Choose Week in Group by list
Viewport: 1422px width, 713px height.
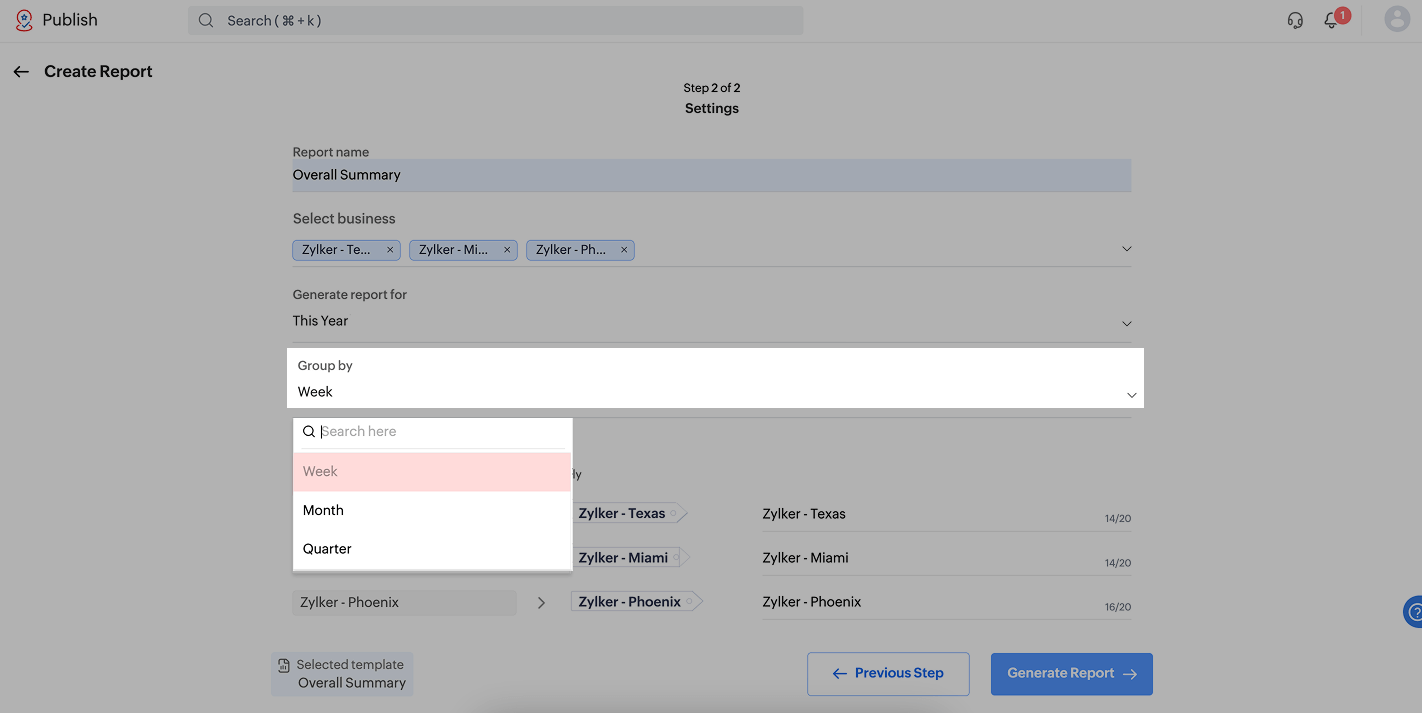point(432,472)
